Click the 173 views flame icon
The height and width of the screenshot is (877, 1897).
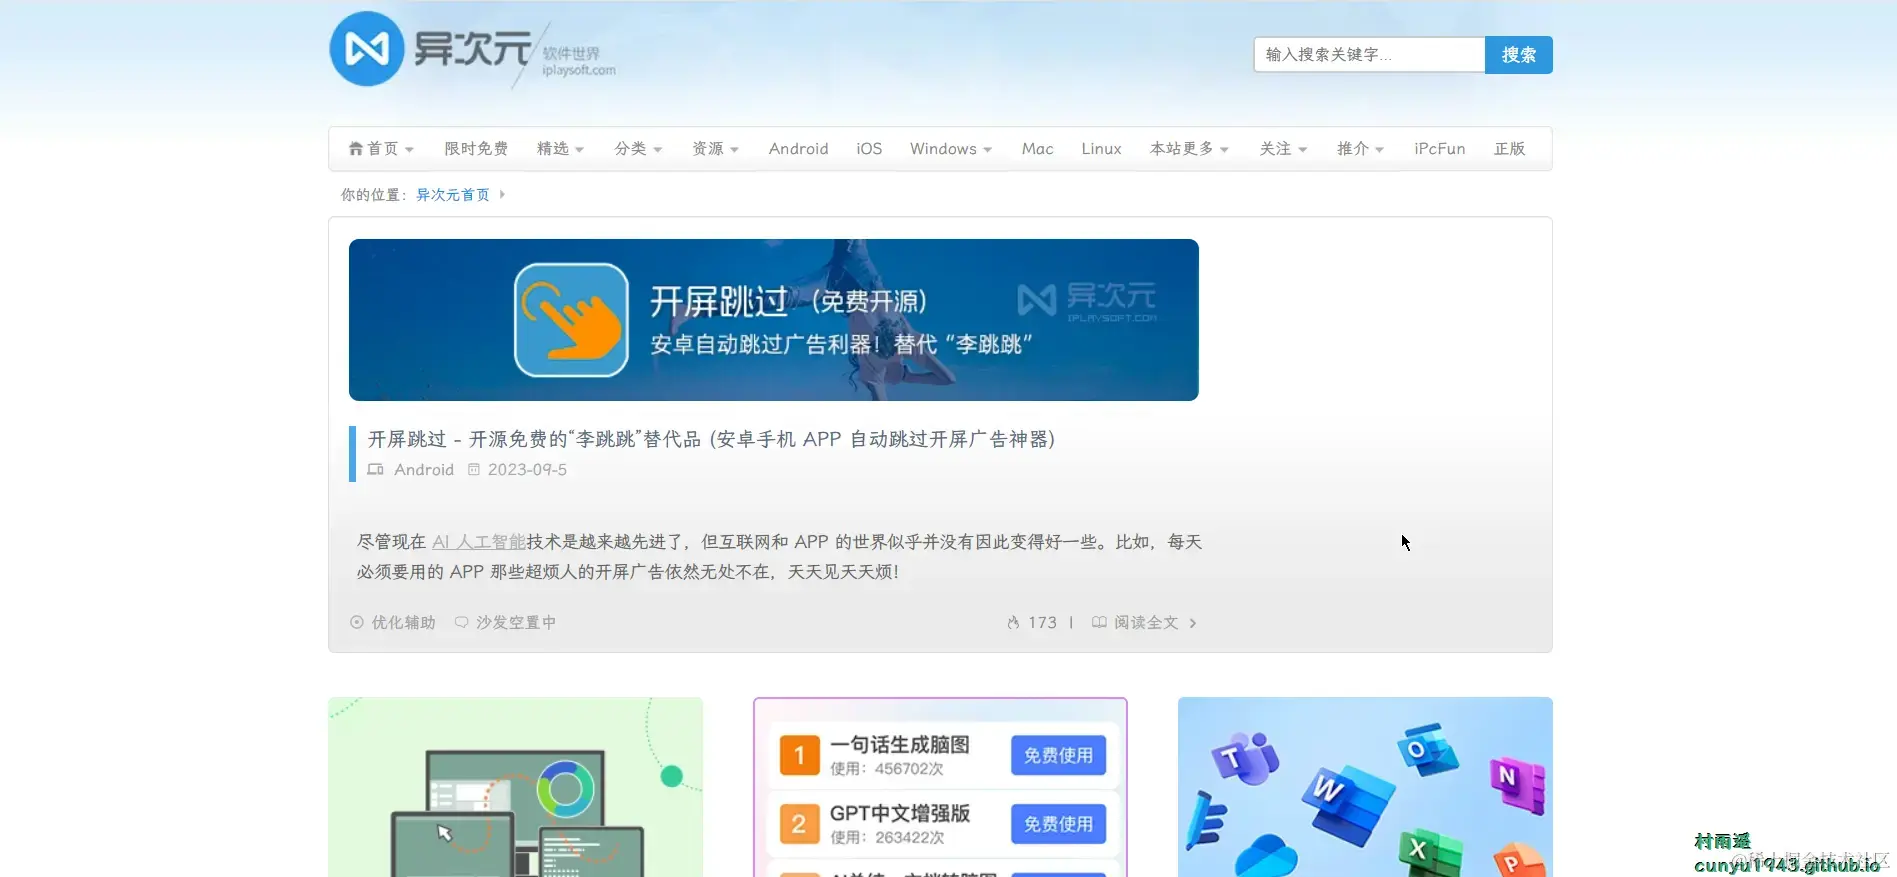[1013, 623]
